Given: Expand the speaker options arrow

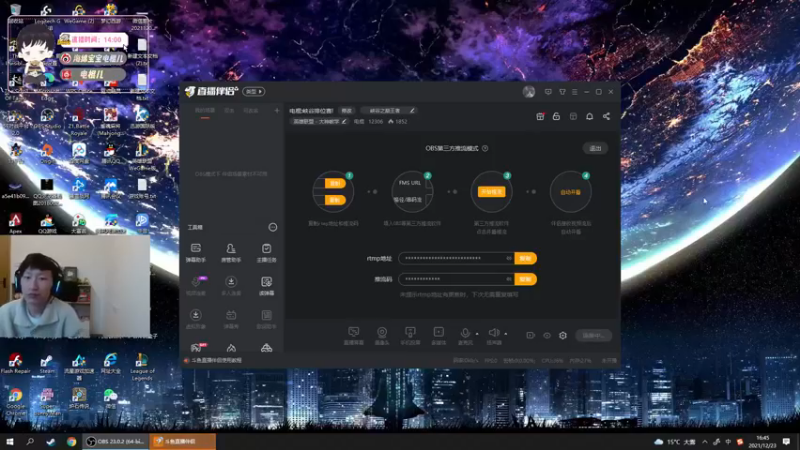Looking at the screenshot, I should coord(506,334).
